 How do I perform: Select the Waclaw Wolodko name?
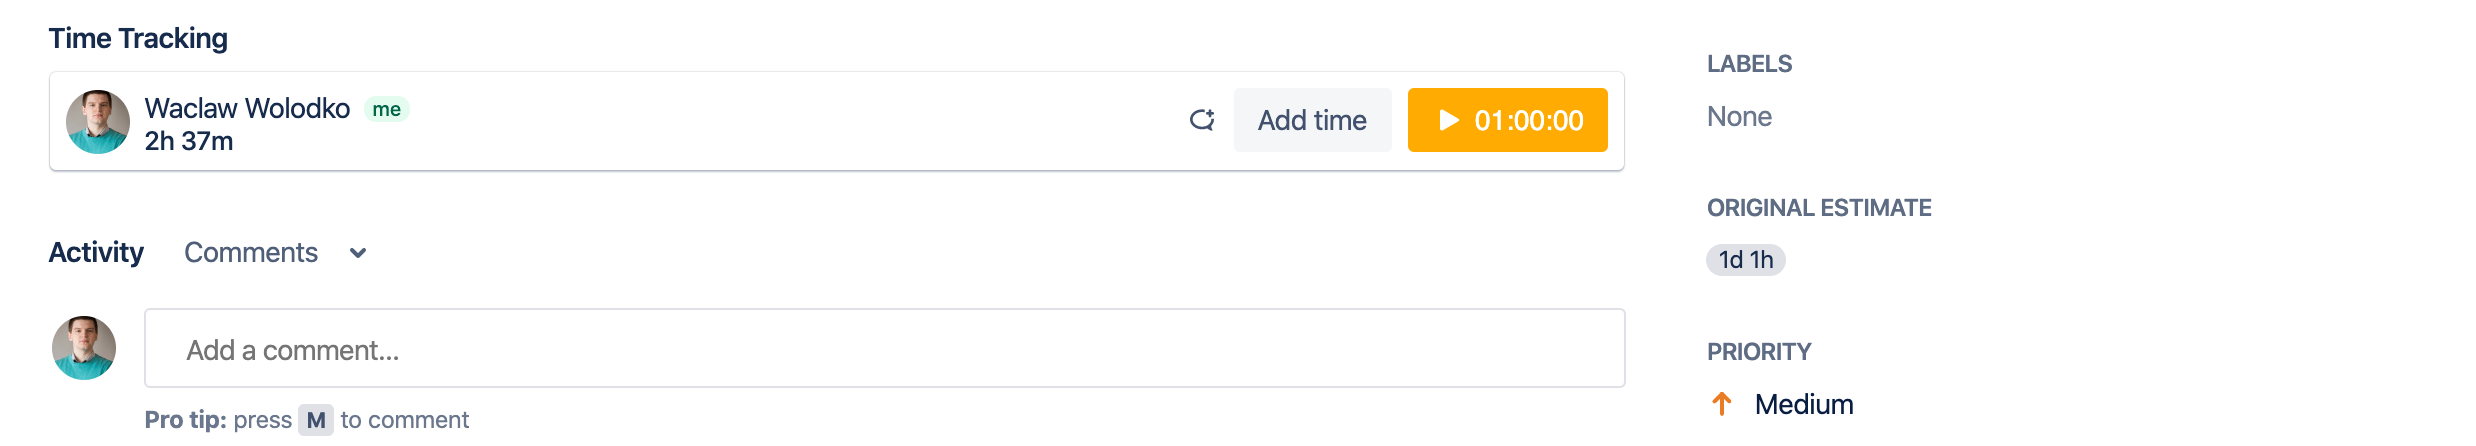pyautogui.click(x=247, y=108)
